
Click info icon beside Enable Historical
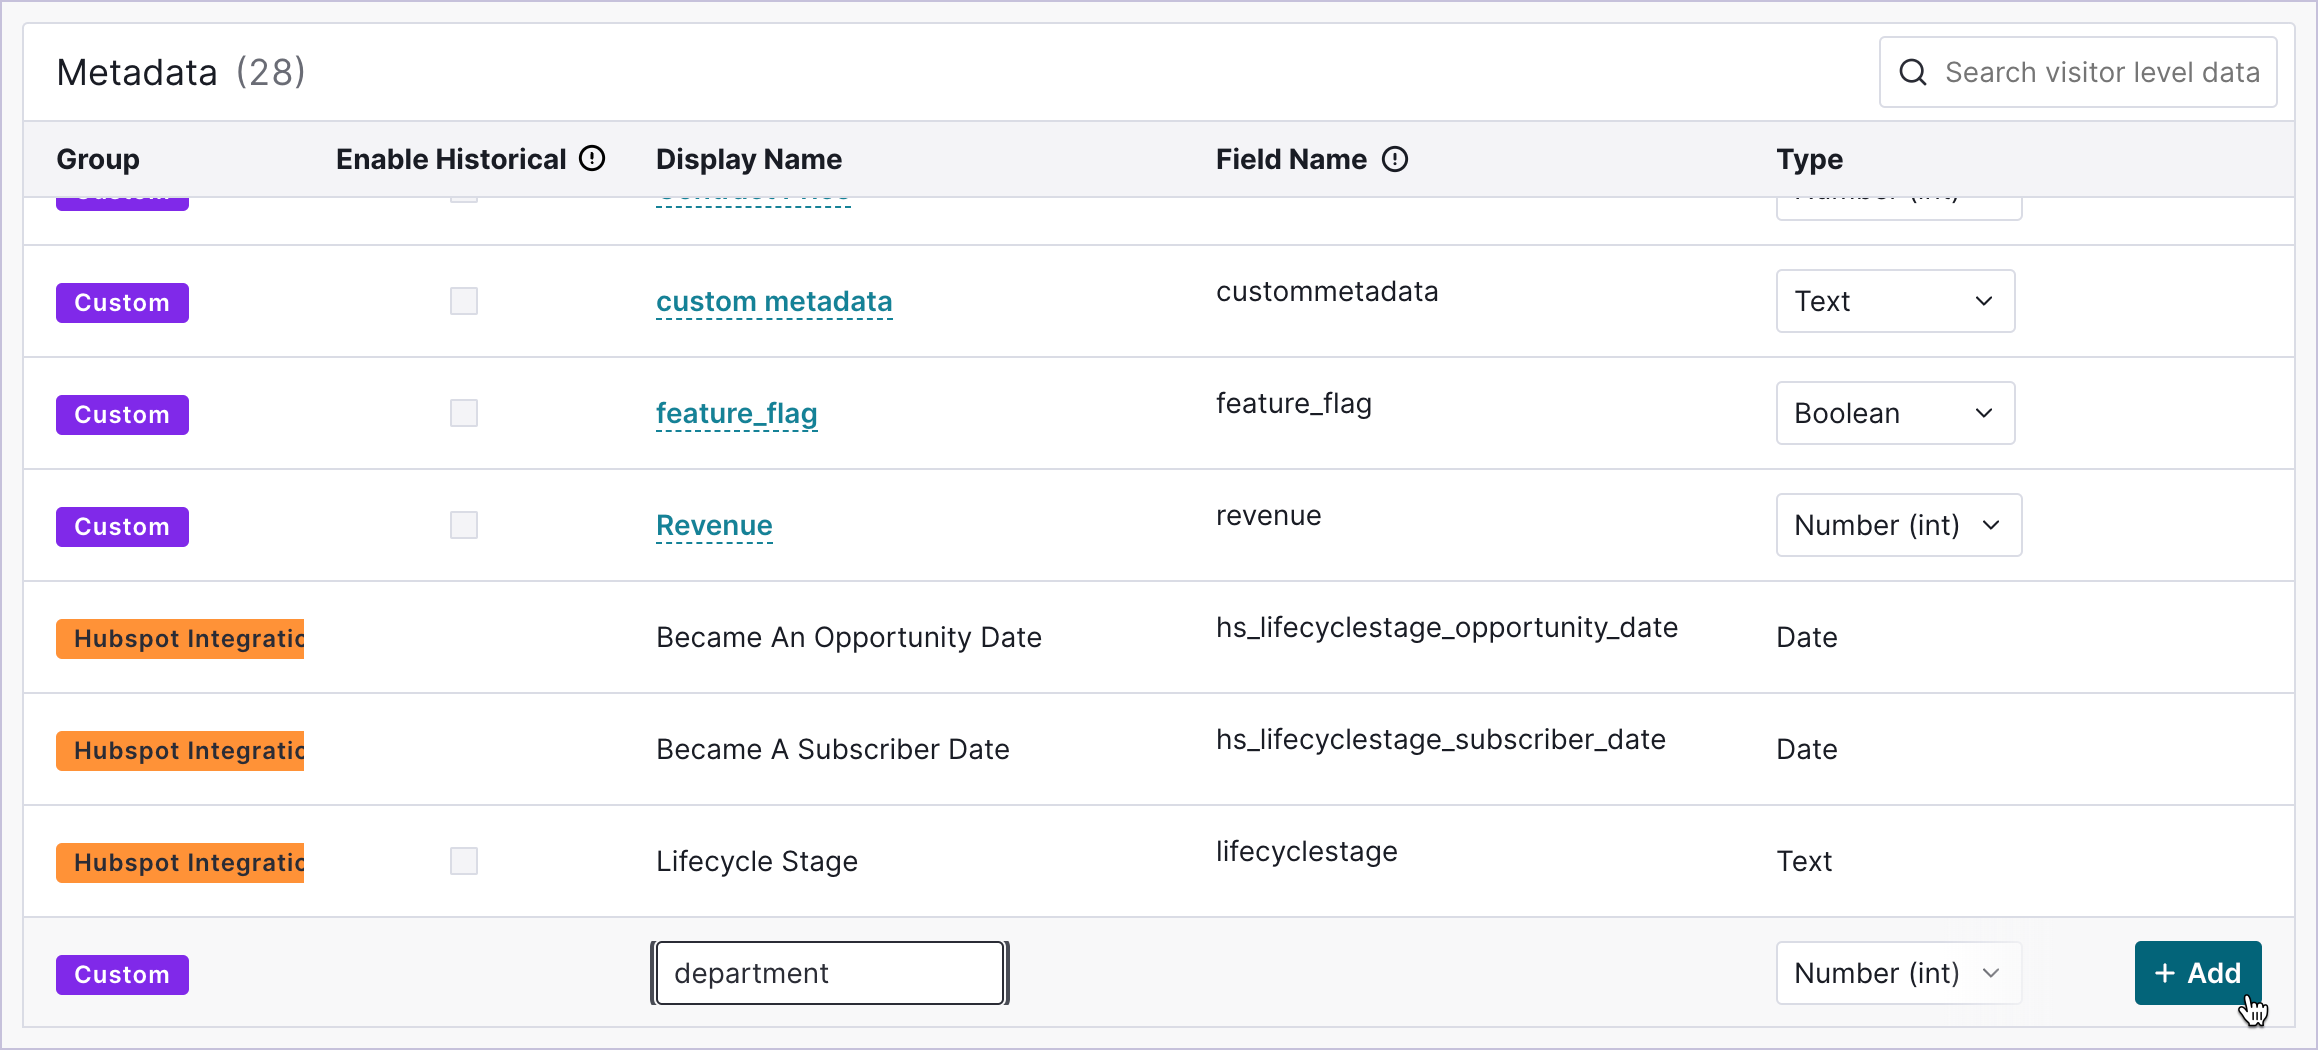[592, 159]
